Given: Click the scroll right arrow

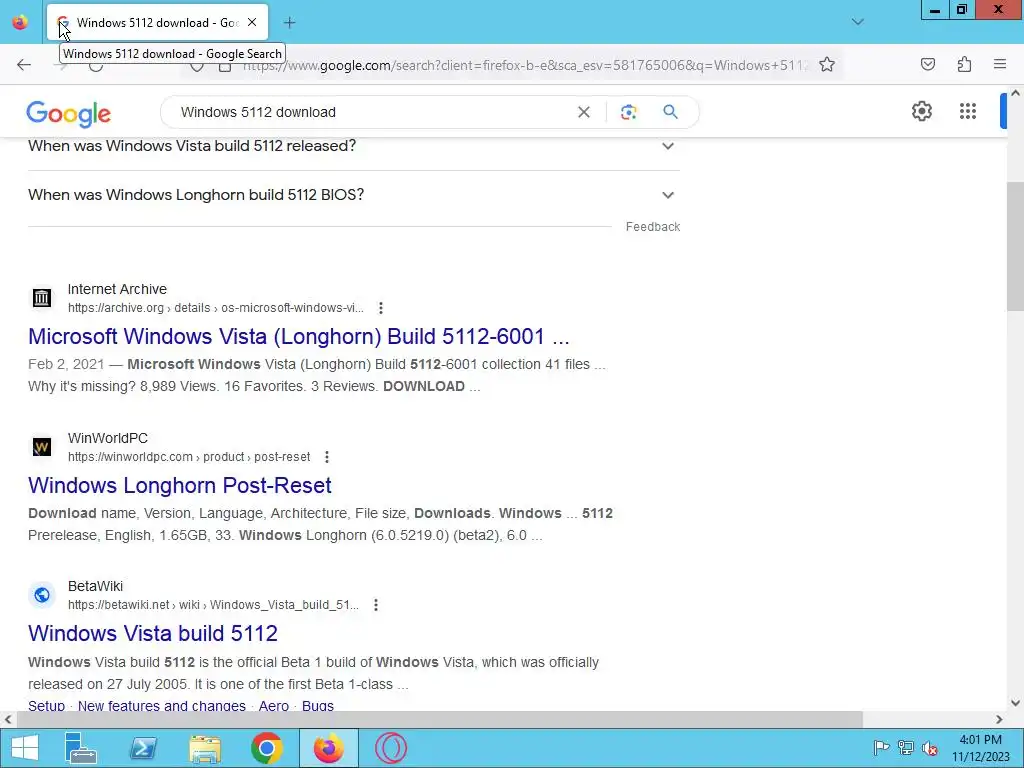Looking at the screenshot, I should coord(999,719).
